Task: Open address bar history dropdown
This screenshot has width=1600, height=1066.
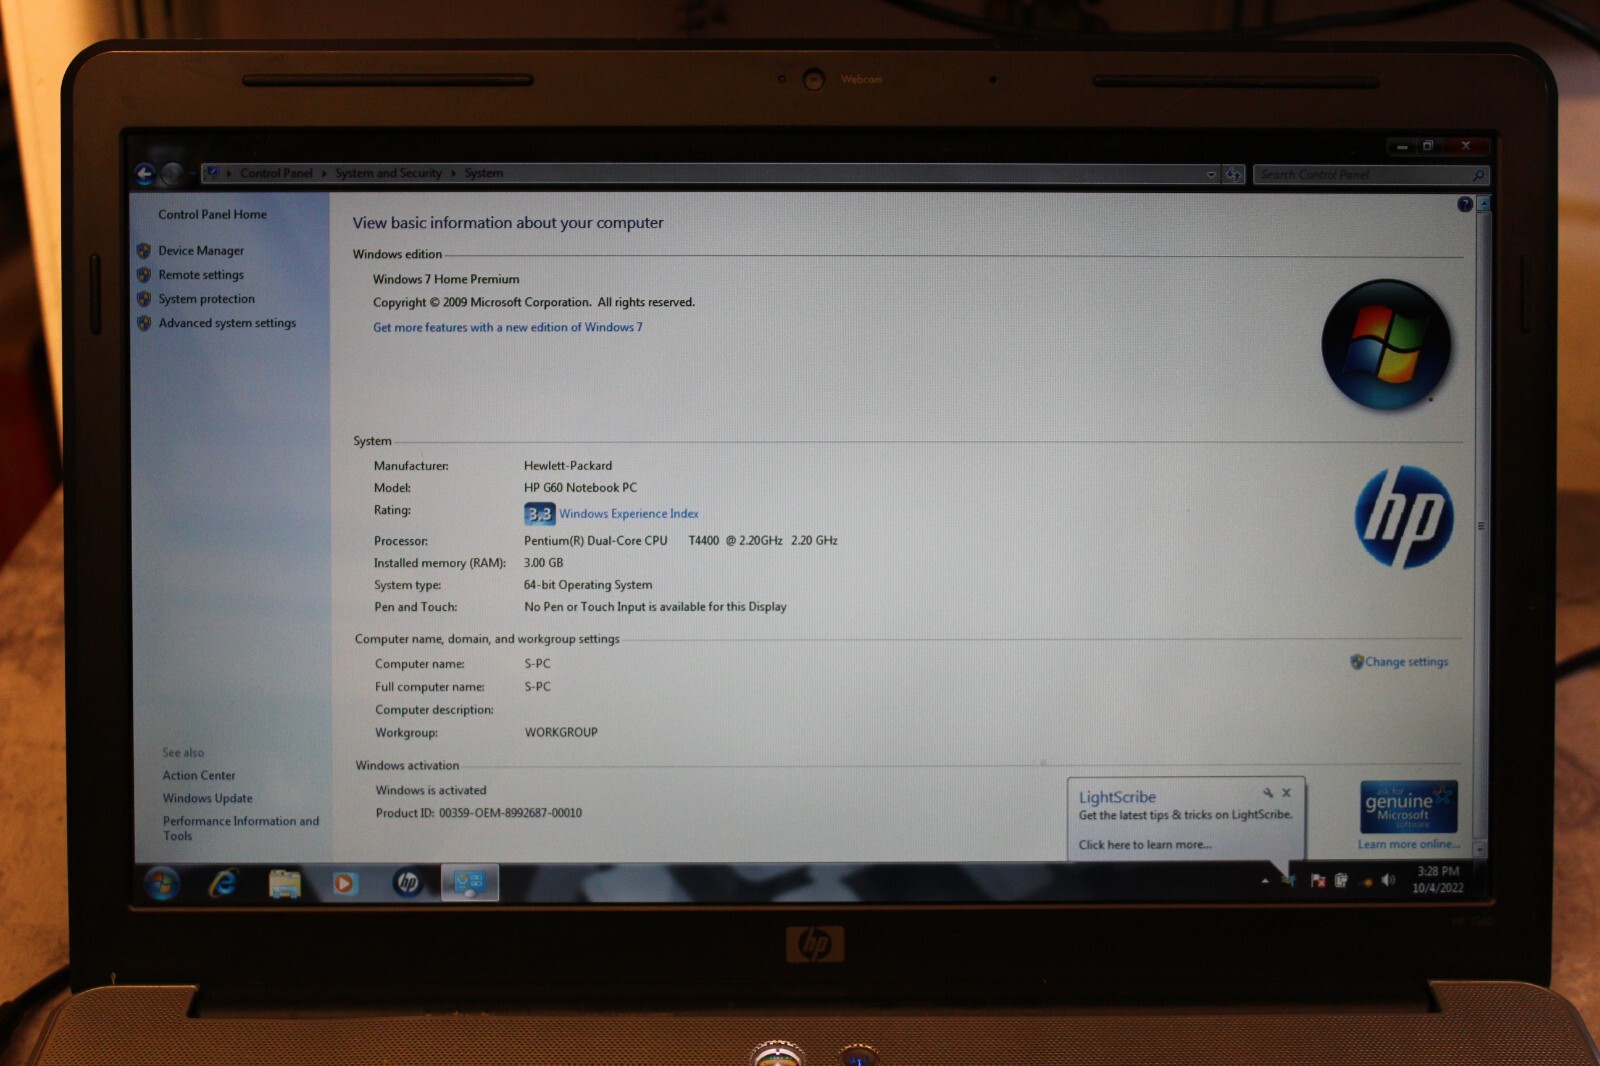Action: click(x=1211, y=175)
